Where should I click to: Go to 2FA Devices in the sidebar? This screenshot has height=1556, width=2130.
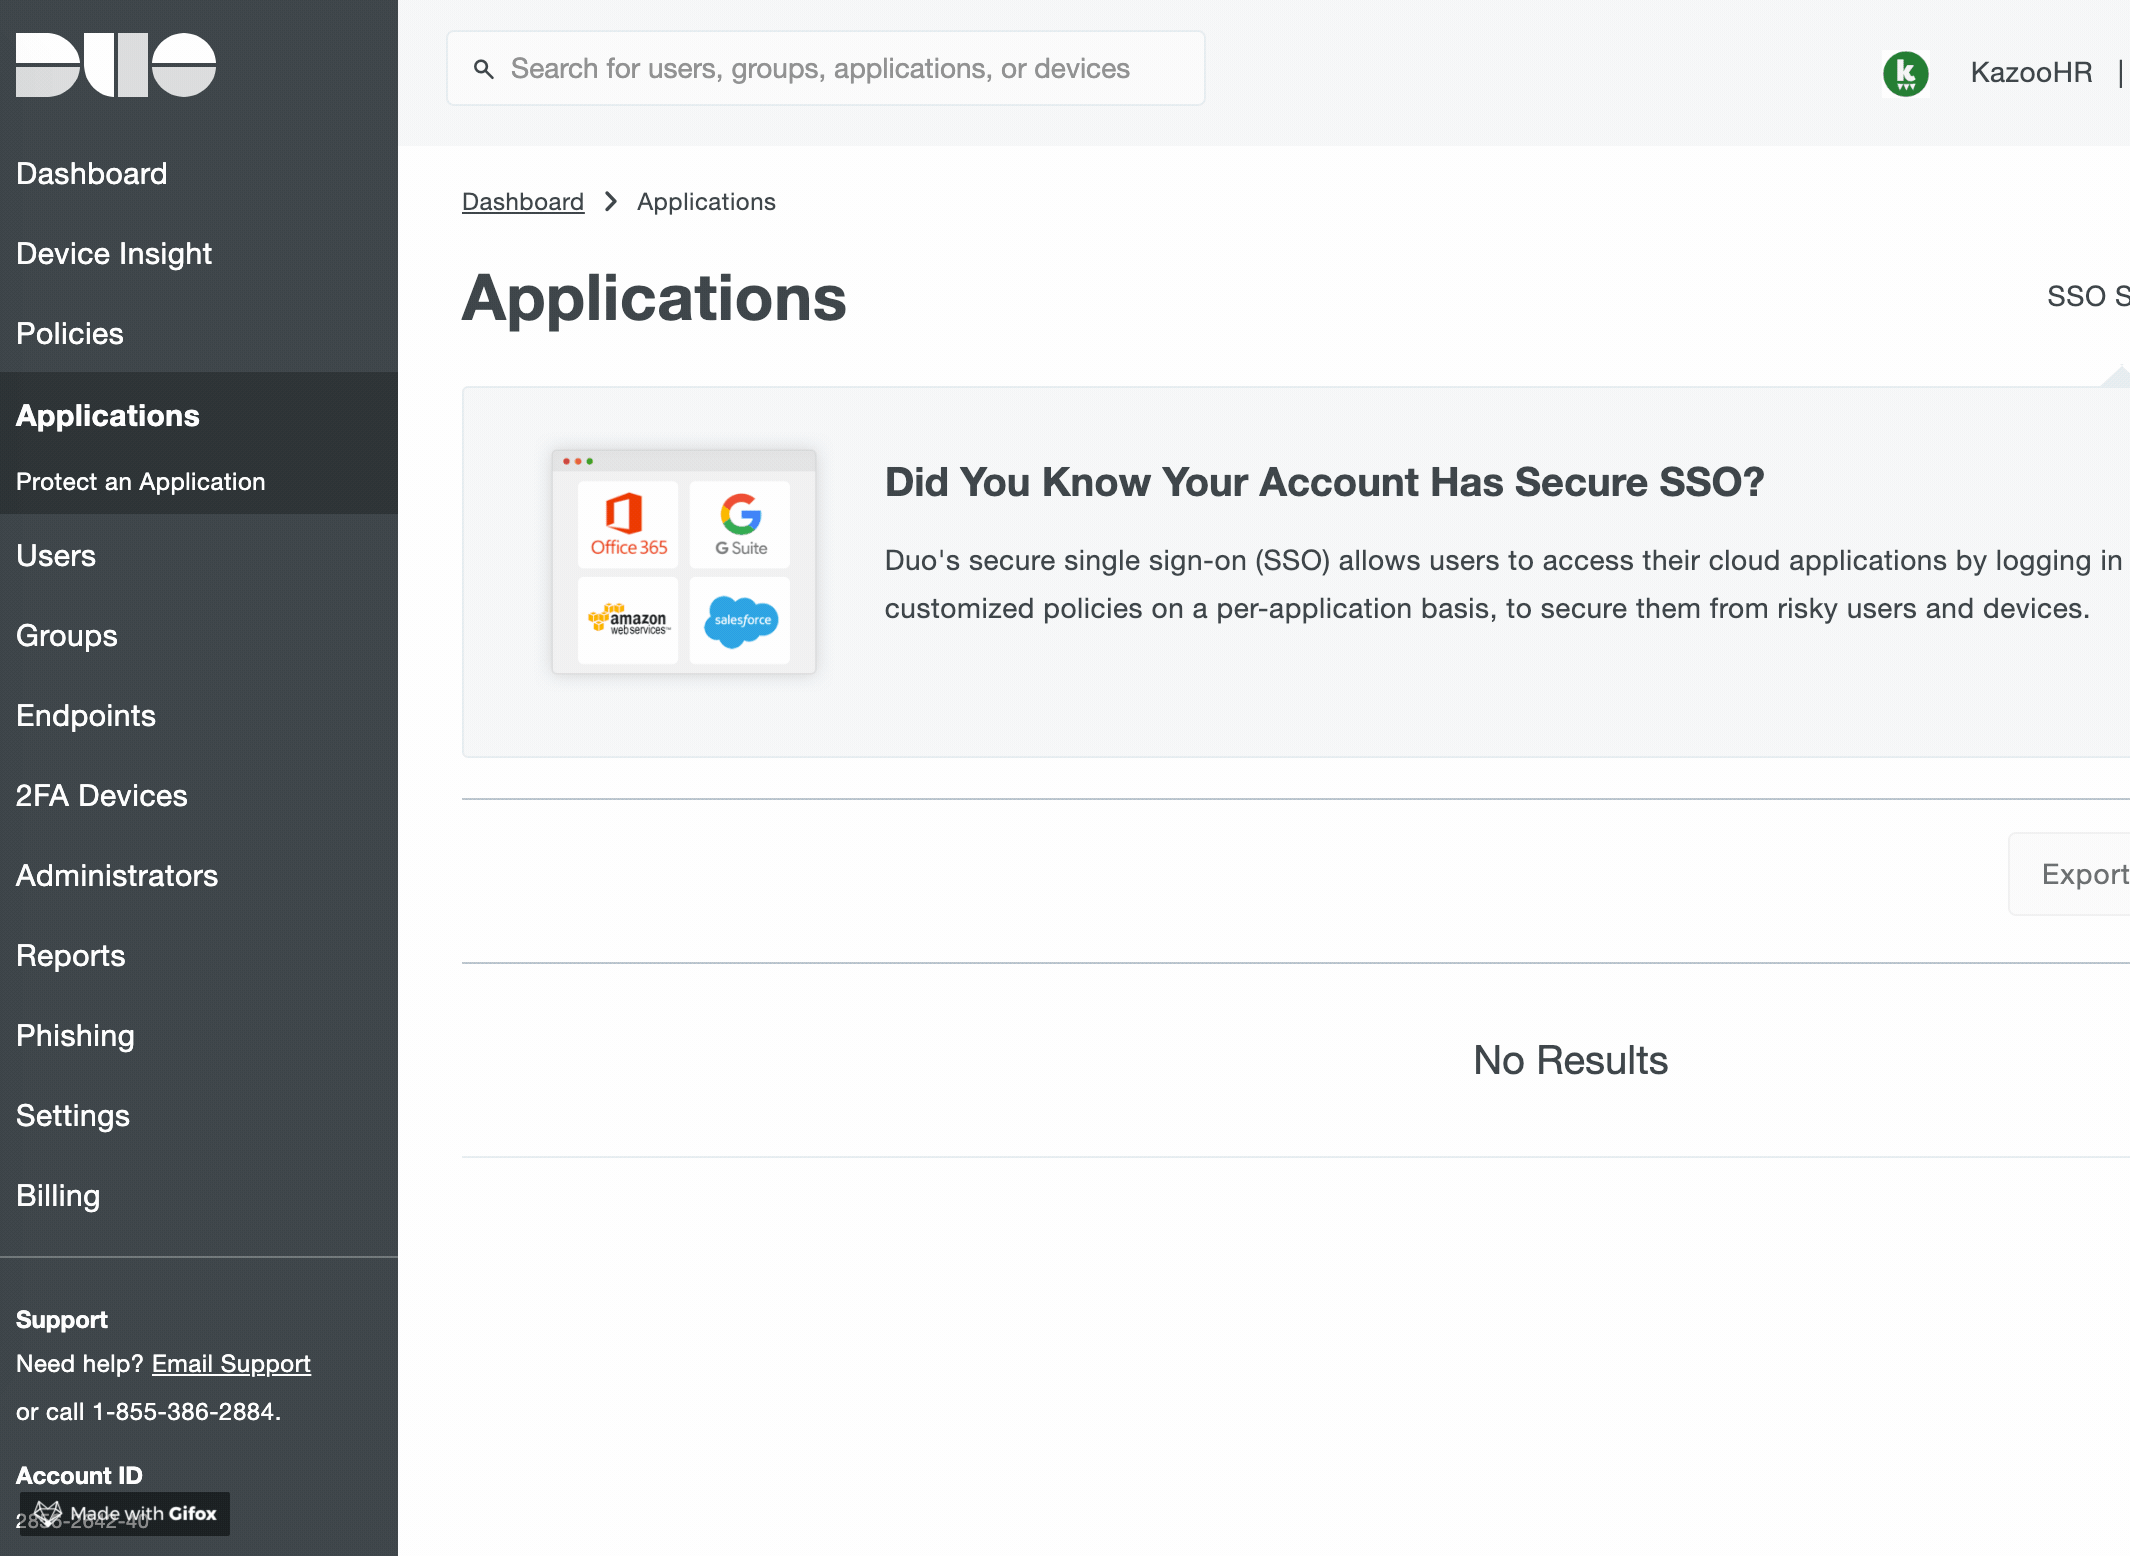point(102,796)
